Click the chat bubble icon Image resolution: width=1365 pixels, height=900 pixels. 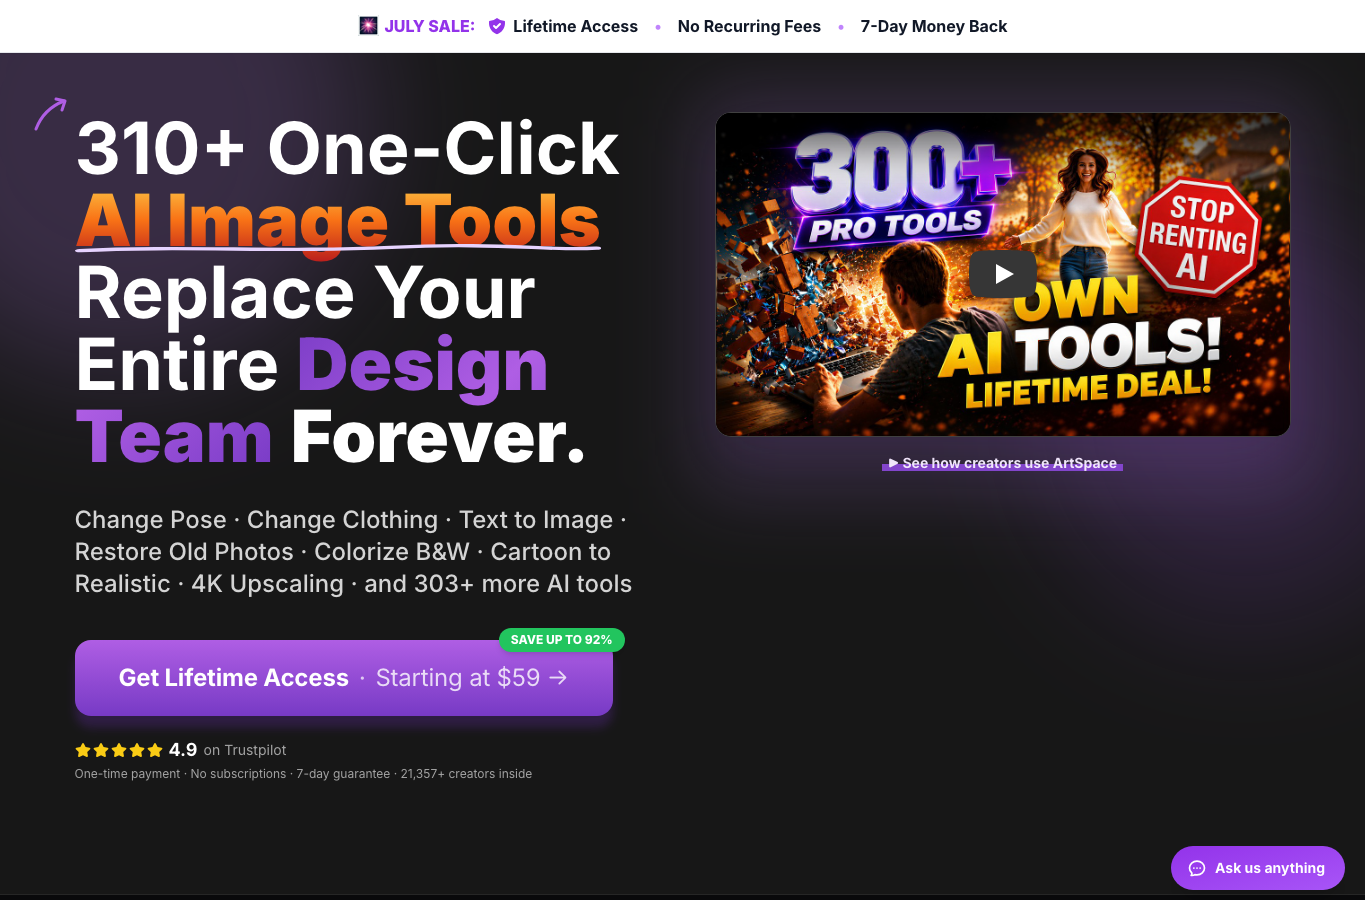pos(1197,868)
